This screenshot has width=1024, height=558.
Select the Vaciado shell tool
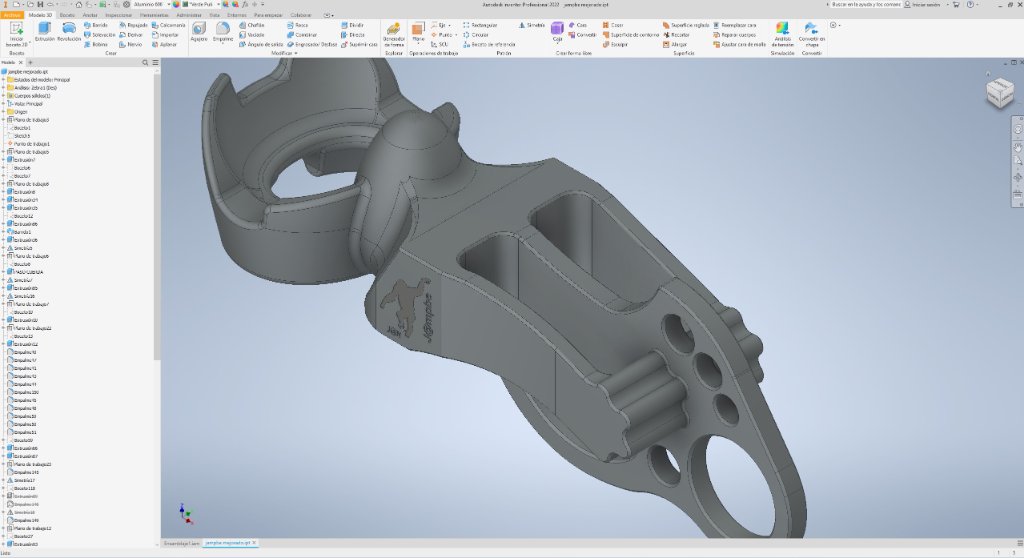click(251, 35)
